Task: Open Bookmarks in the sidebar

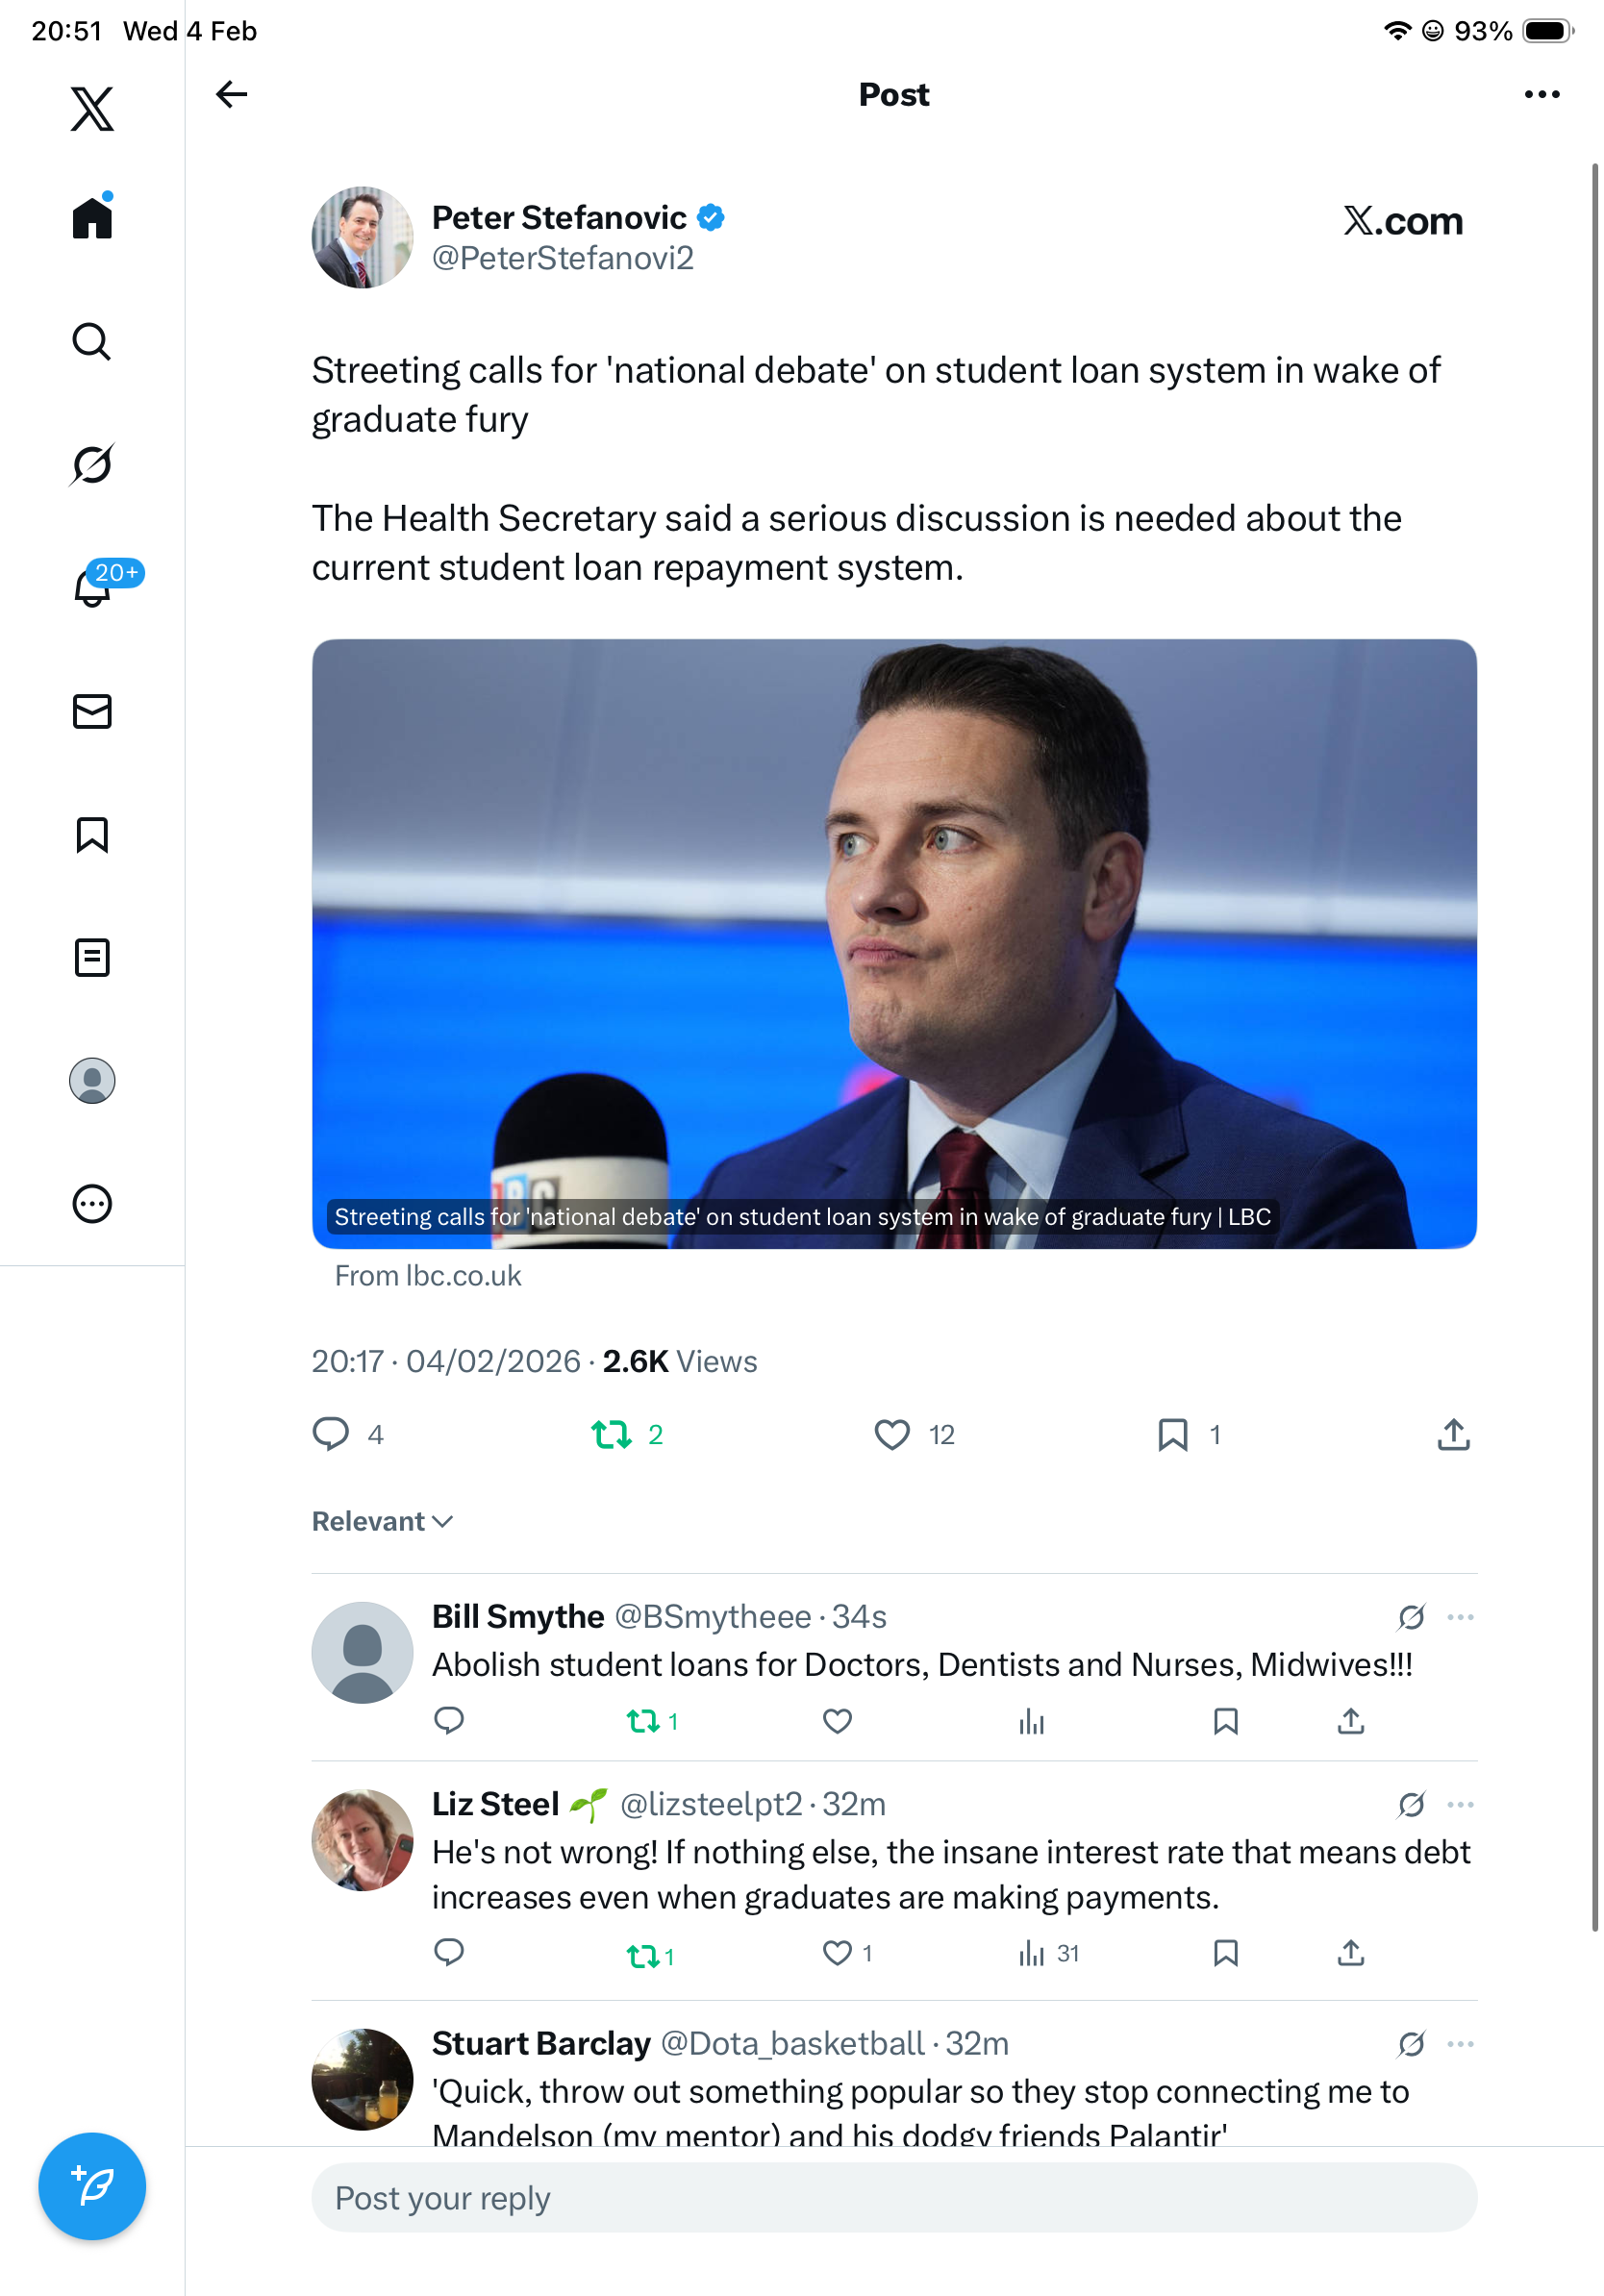Action: pyautogui.click(x=92, y=834)
